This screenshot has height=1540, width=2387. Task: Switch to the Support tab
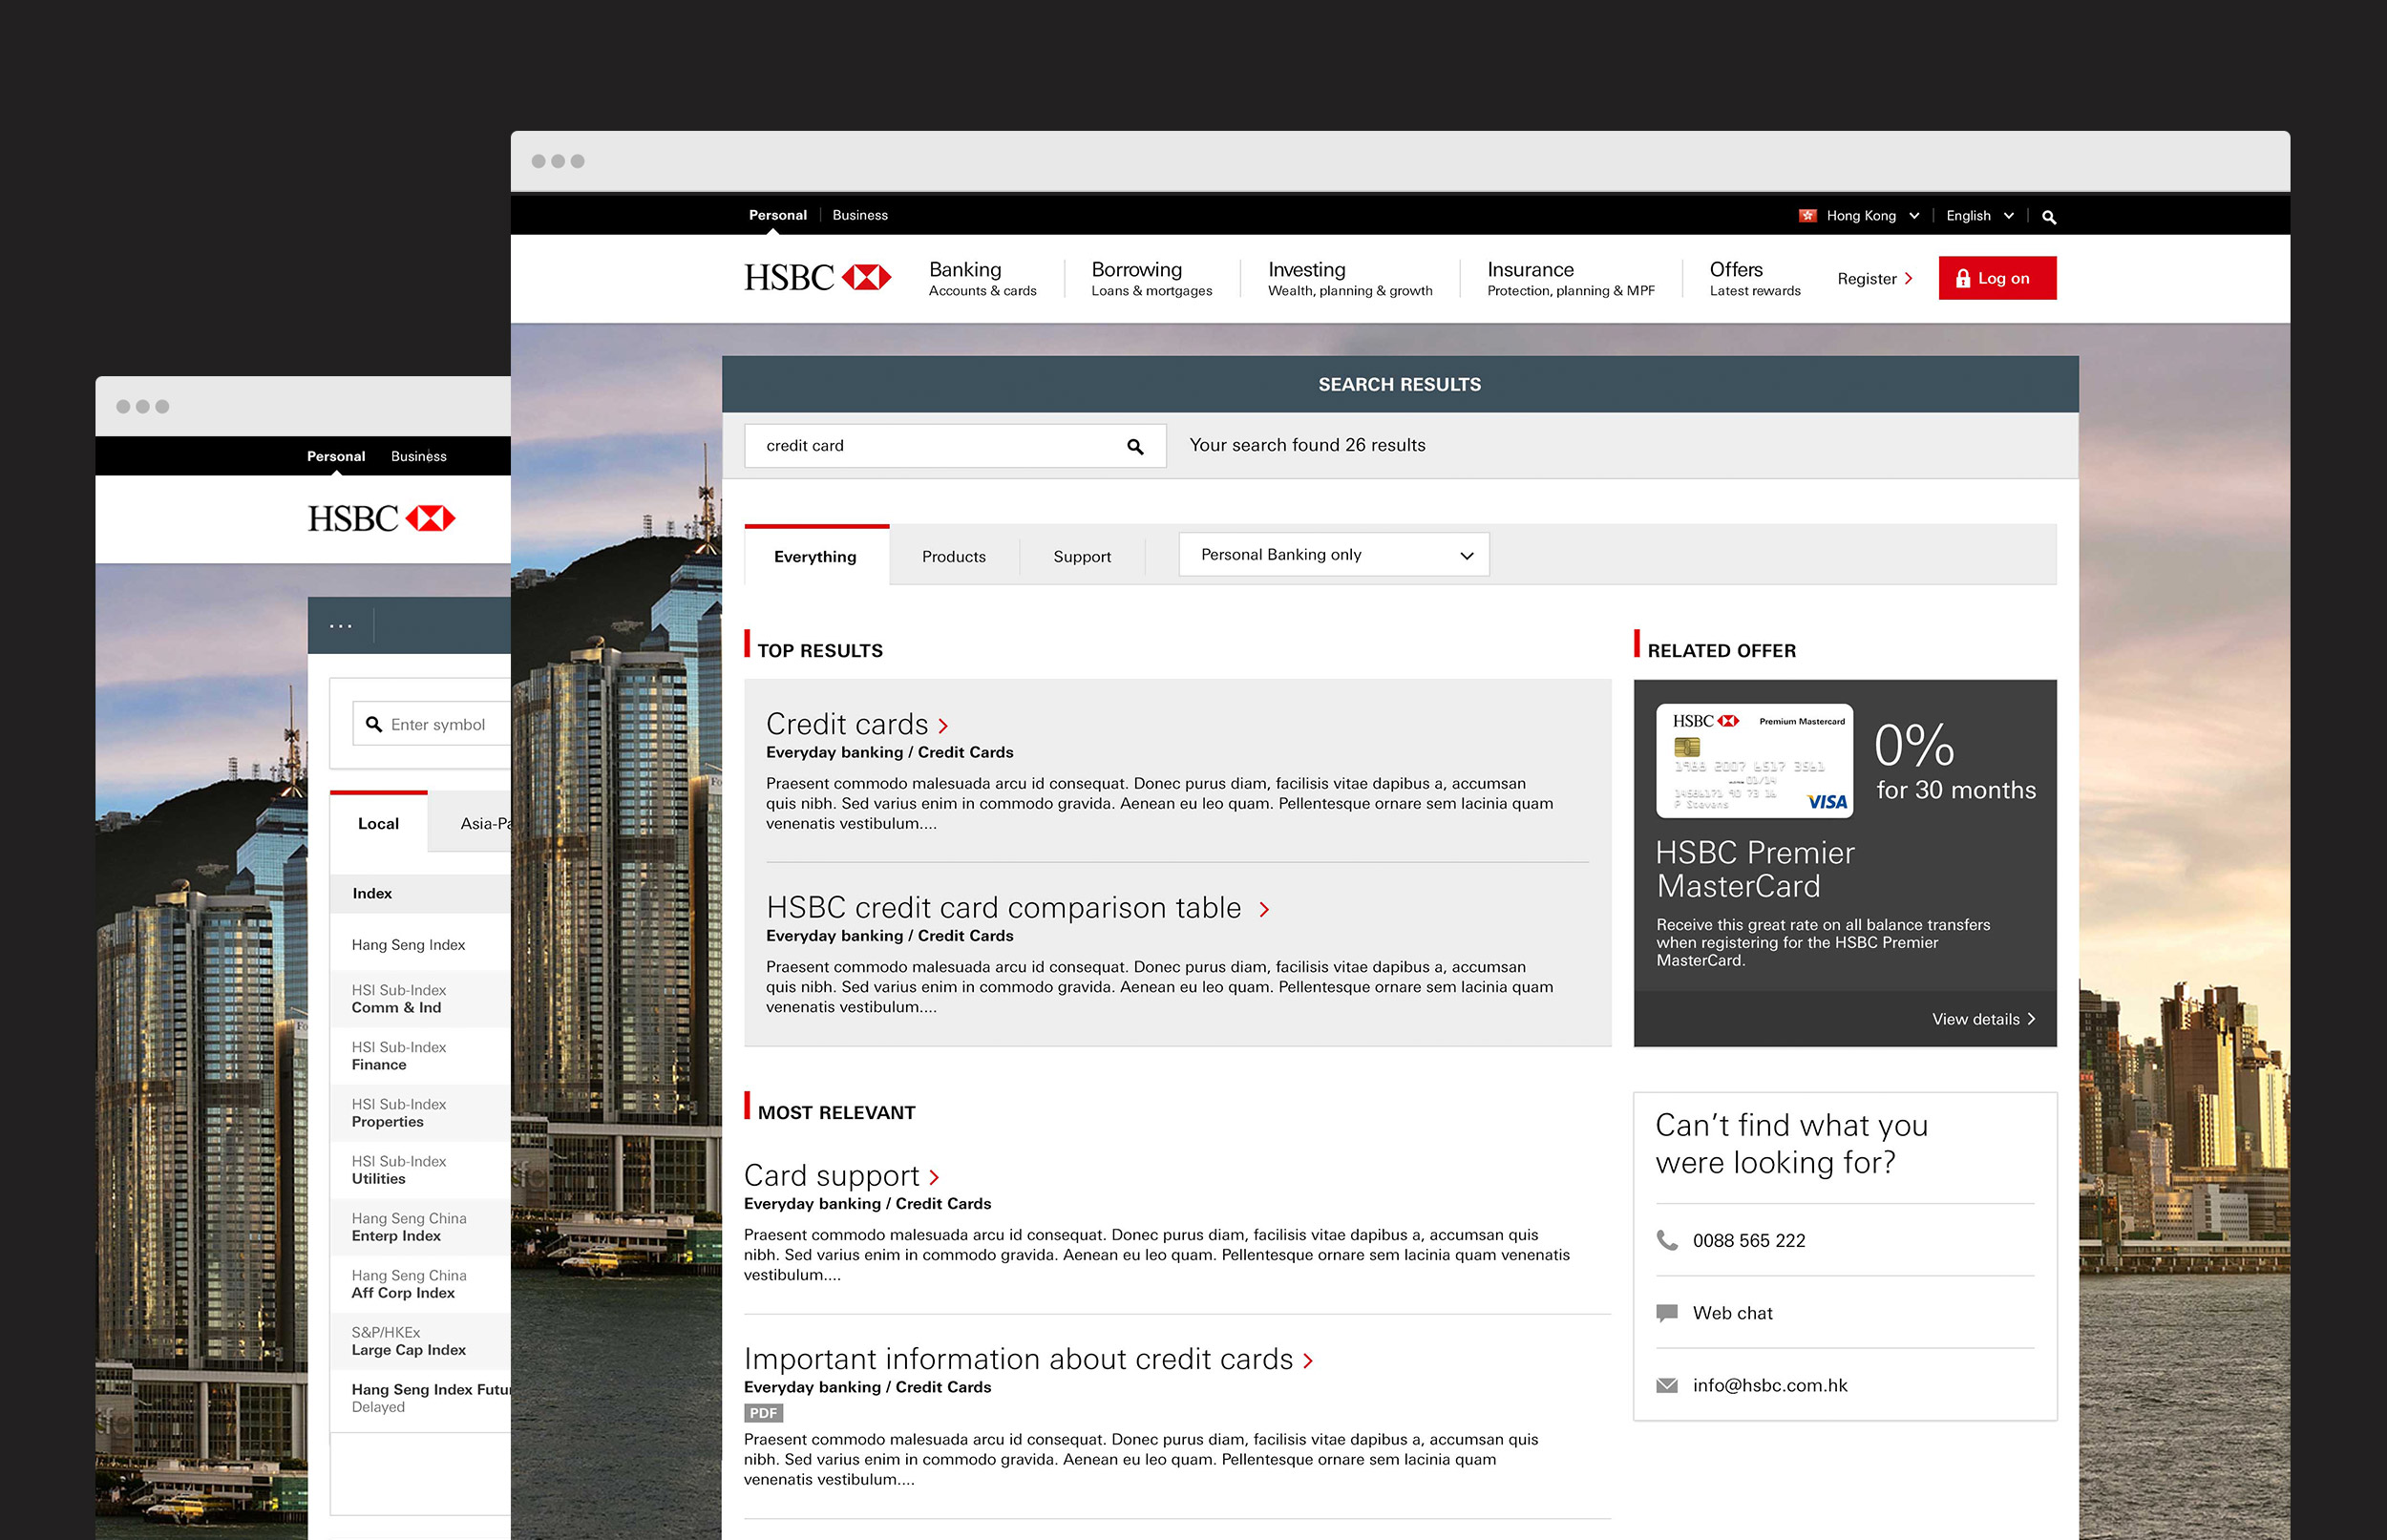tap(1082, 556)
